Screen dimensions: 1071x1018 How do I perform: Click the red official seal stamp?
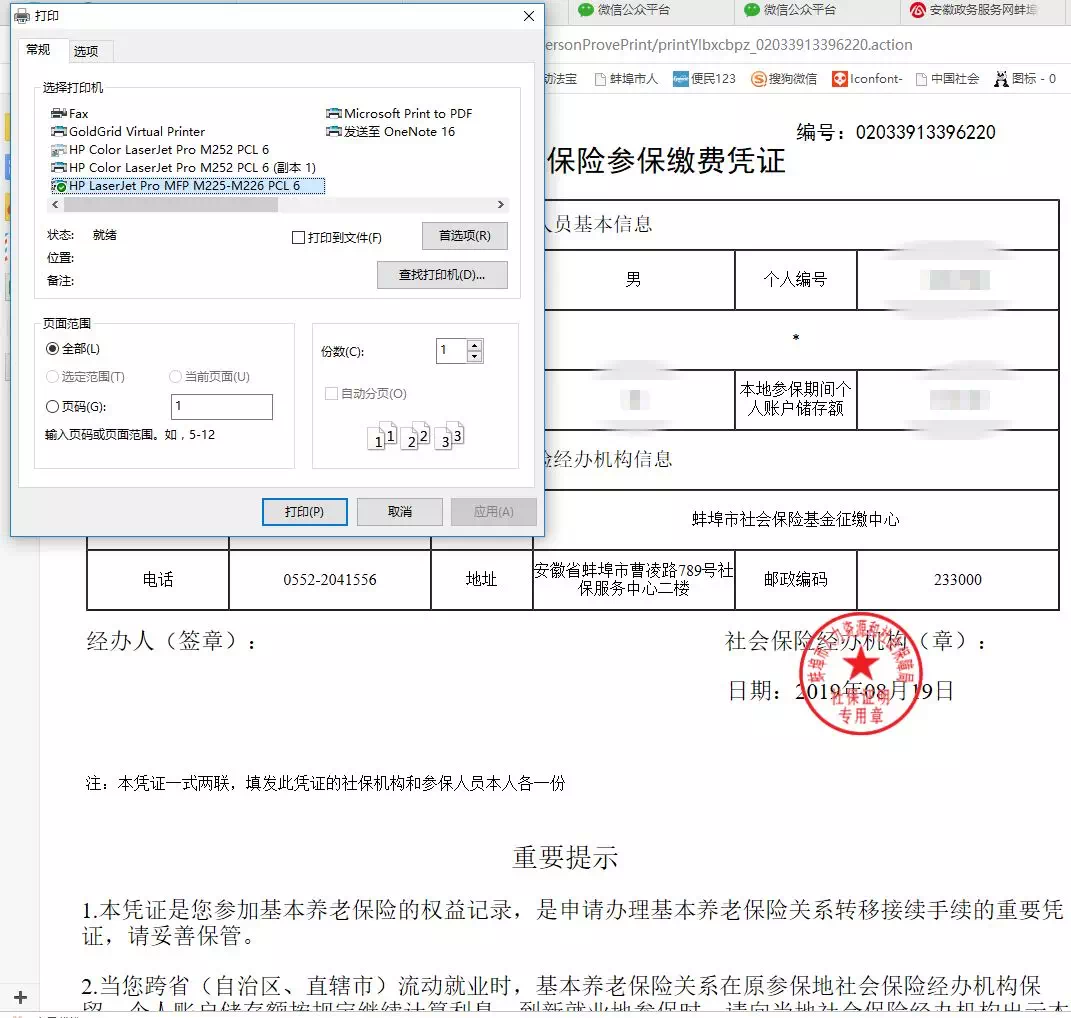click(861, 674)
